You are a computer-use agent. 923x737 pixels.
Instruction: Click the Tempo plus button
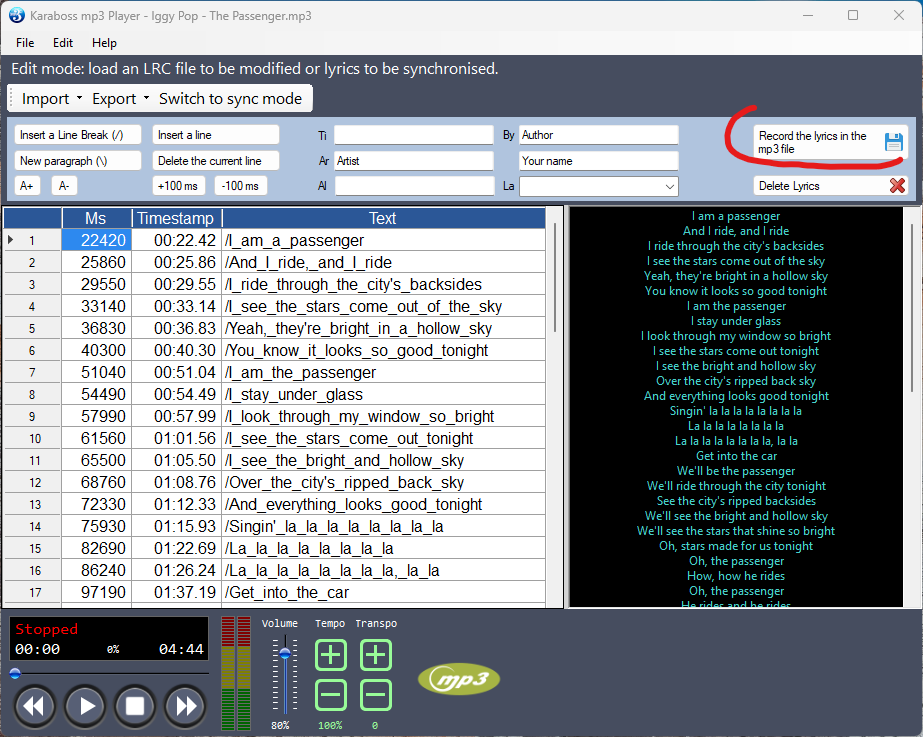331,656
